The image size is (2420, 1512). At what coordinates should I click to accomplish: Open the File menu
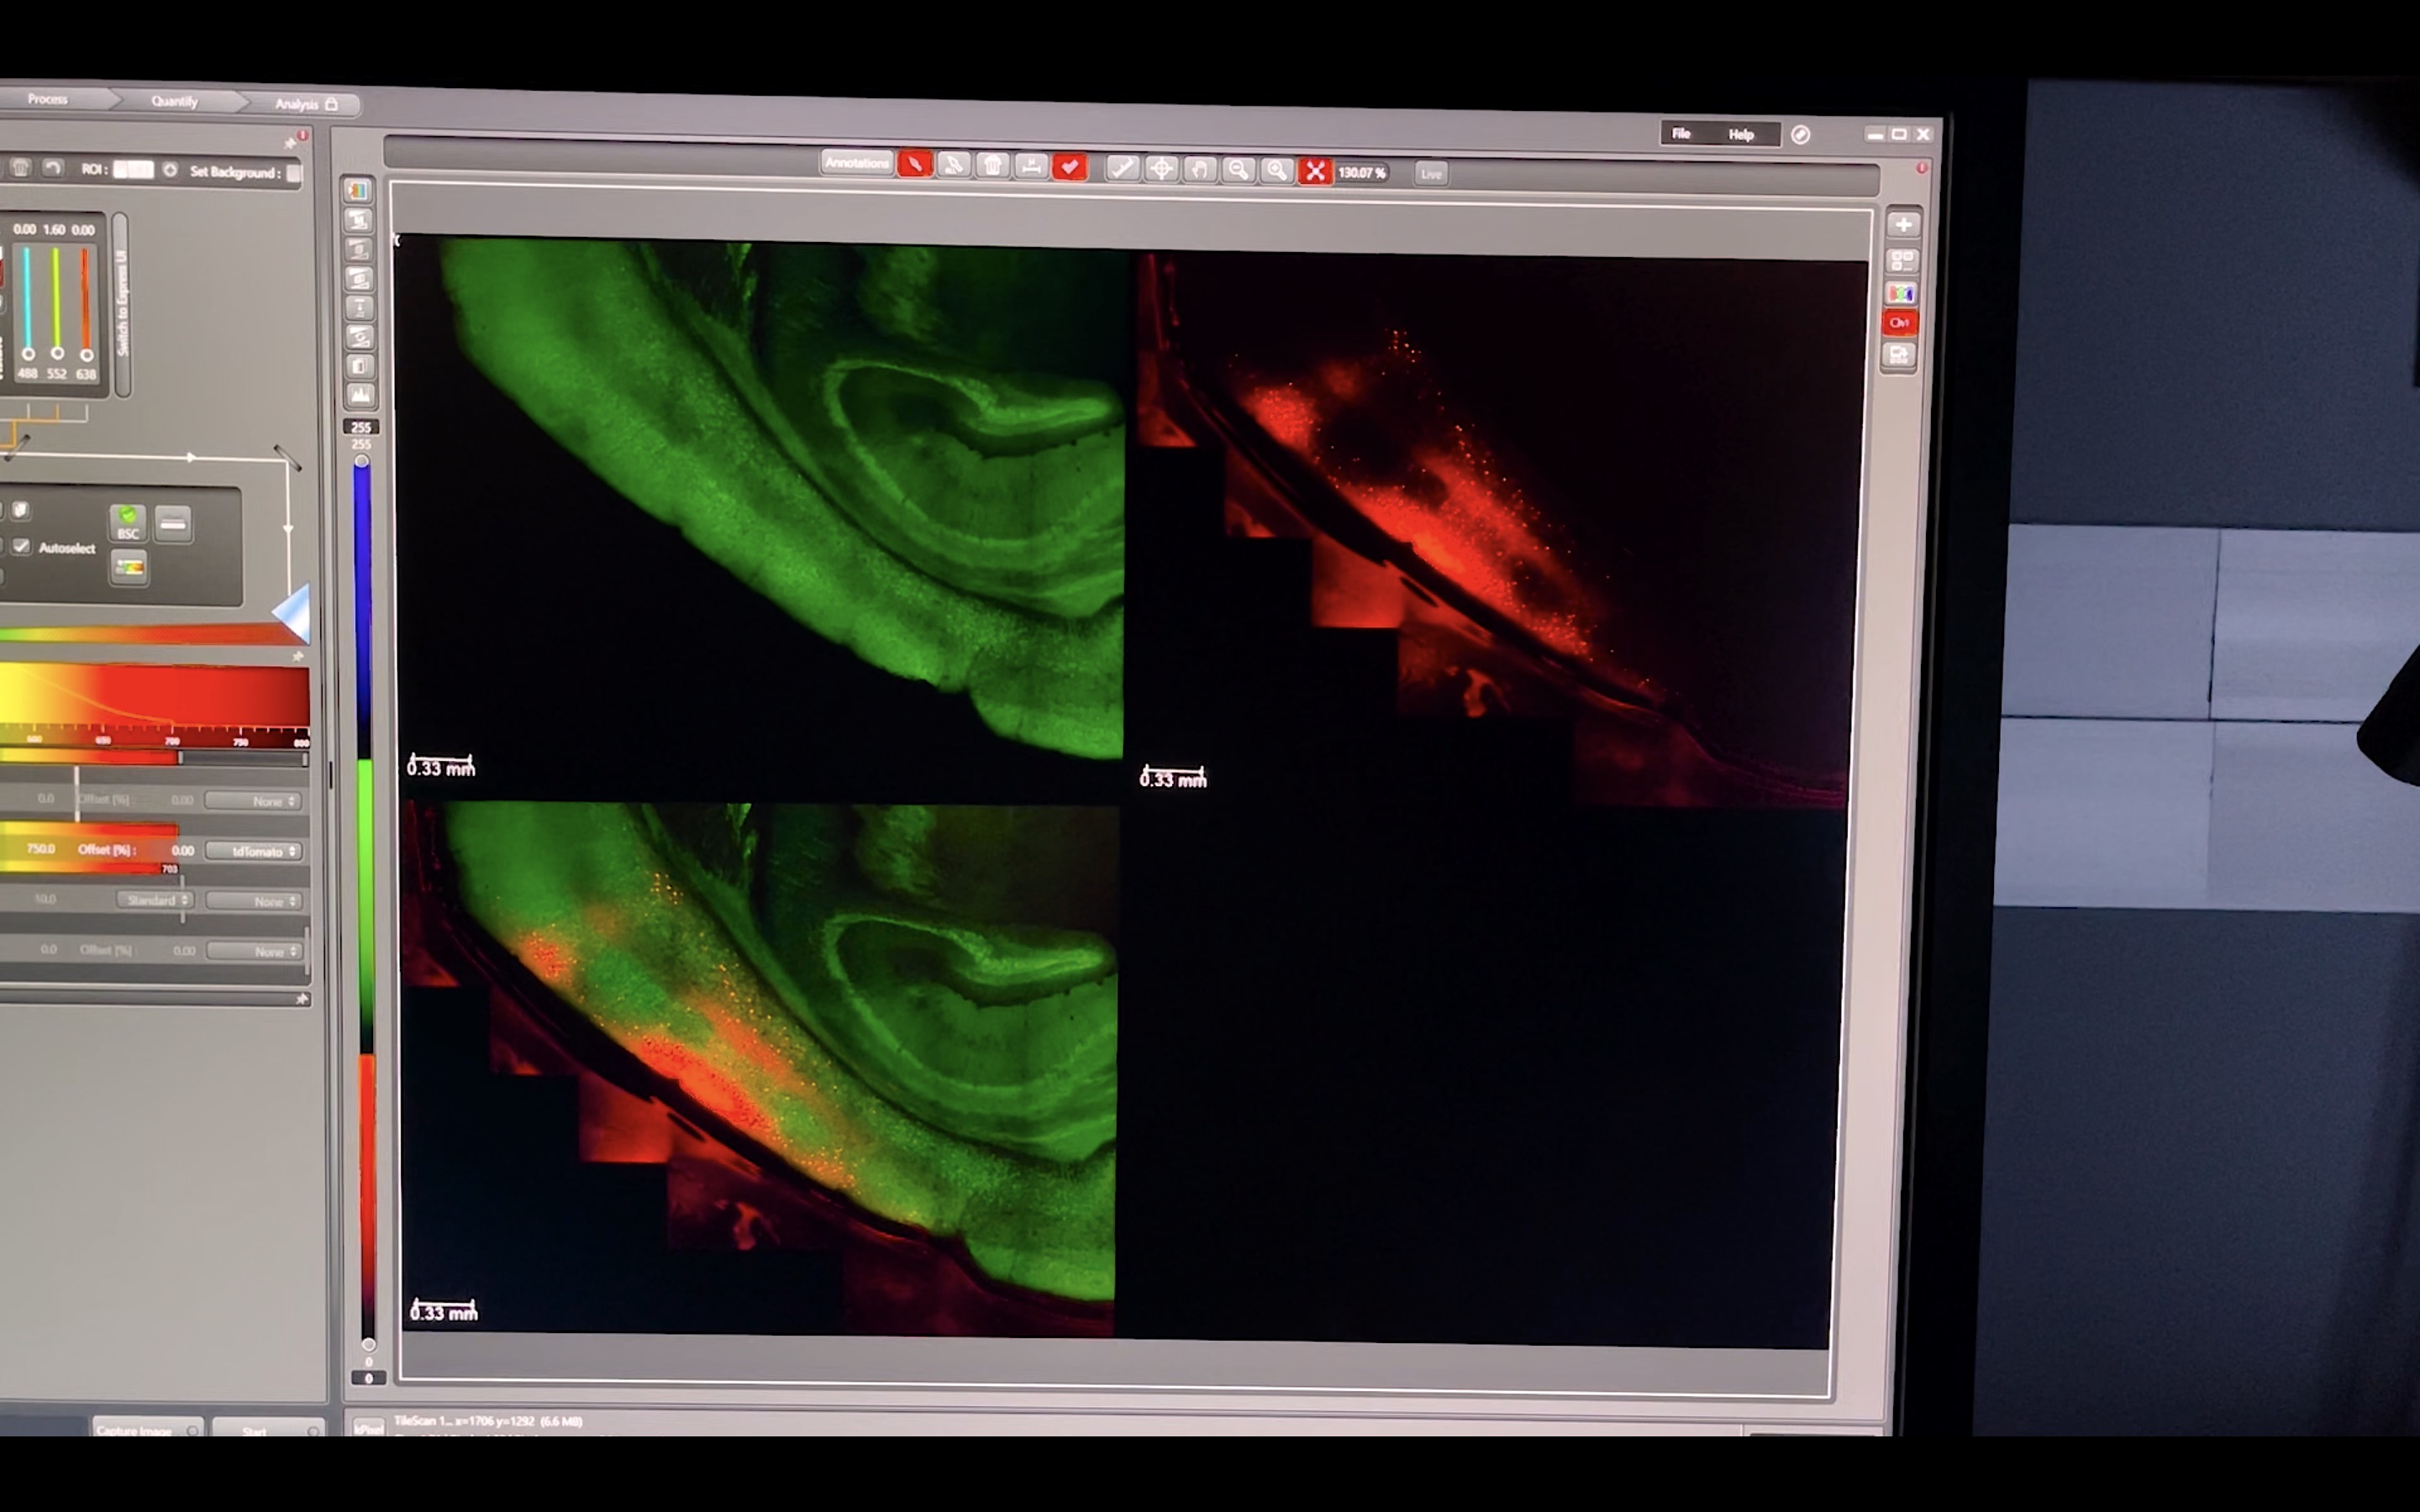point(1681,134)
